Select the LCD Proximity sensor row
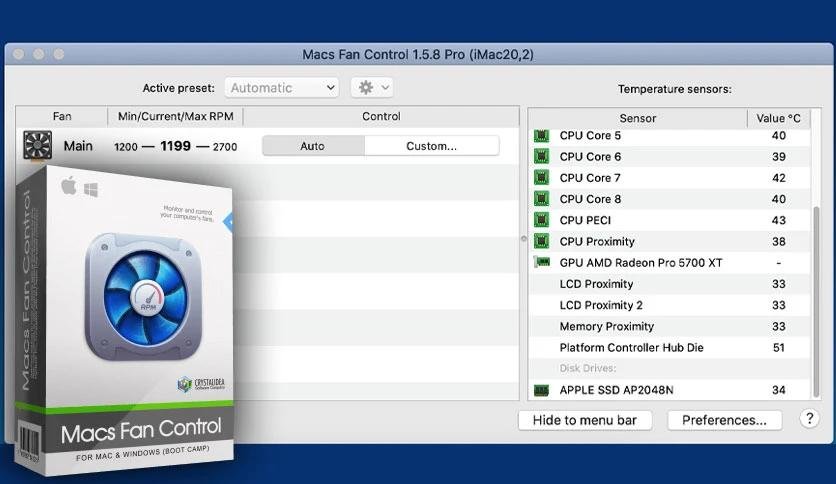 [670, 284]
